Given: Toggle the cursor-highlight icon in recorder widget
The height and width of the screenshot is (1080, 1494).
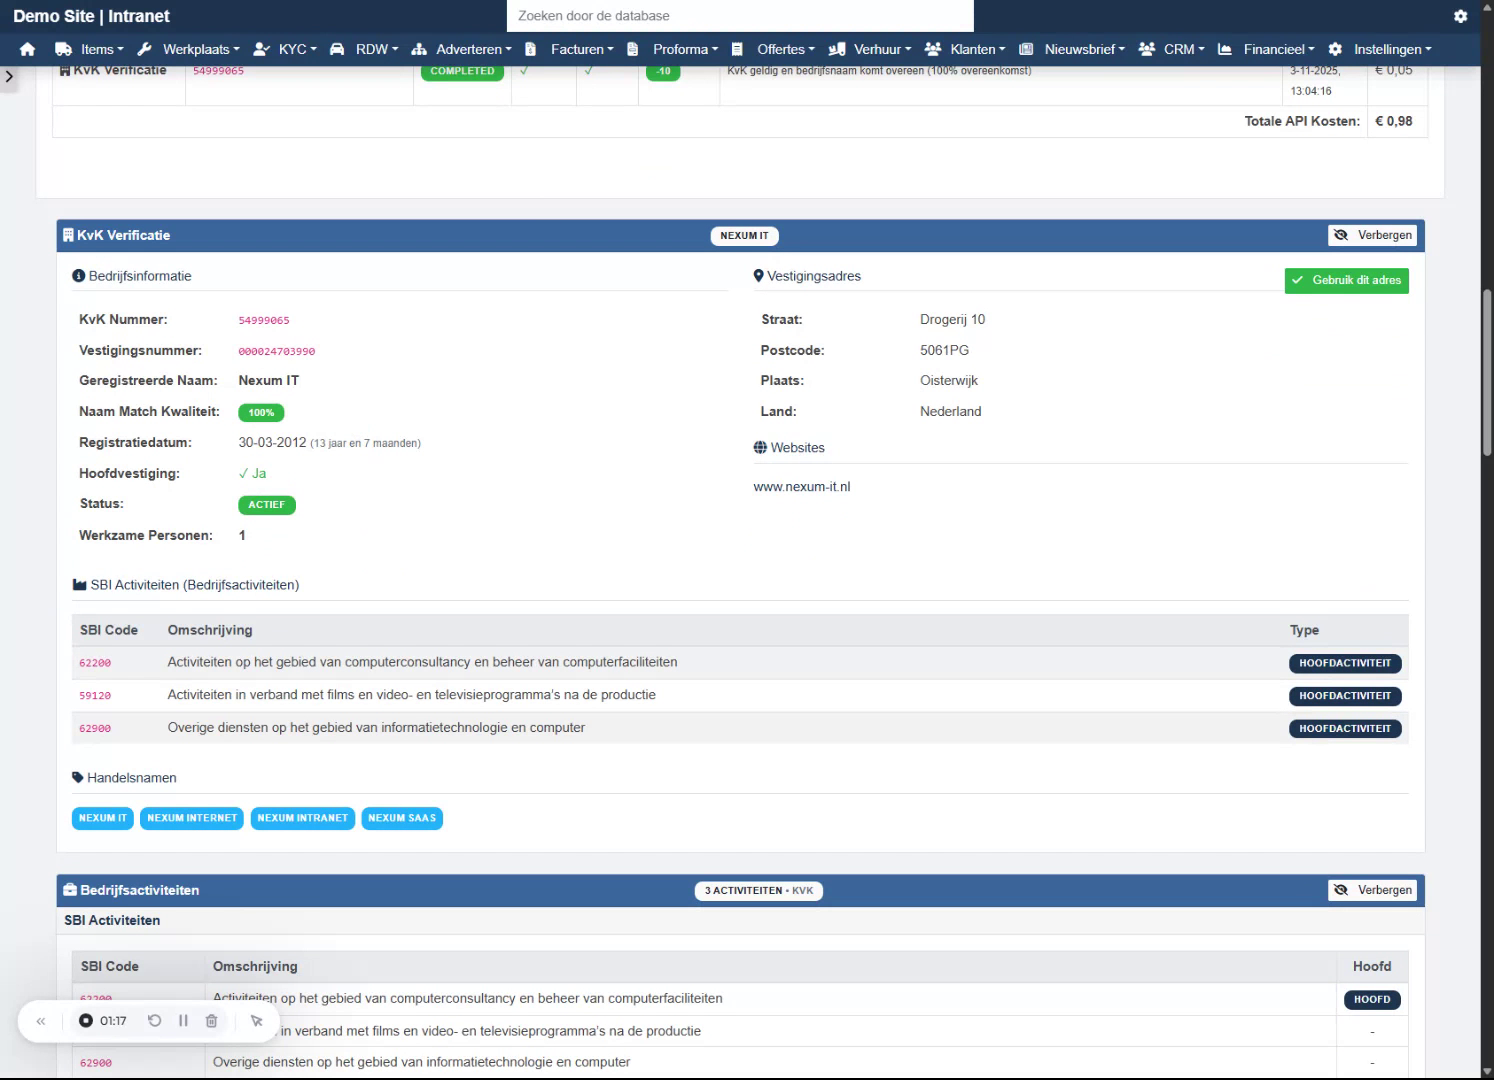Looking at the screenshot, I should click(257, 1021).
